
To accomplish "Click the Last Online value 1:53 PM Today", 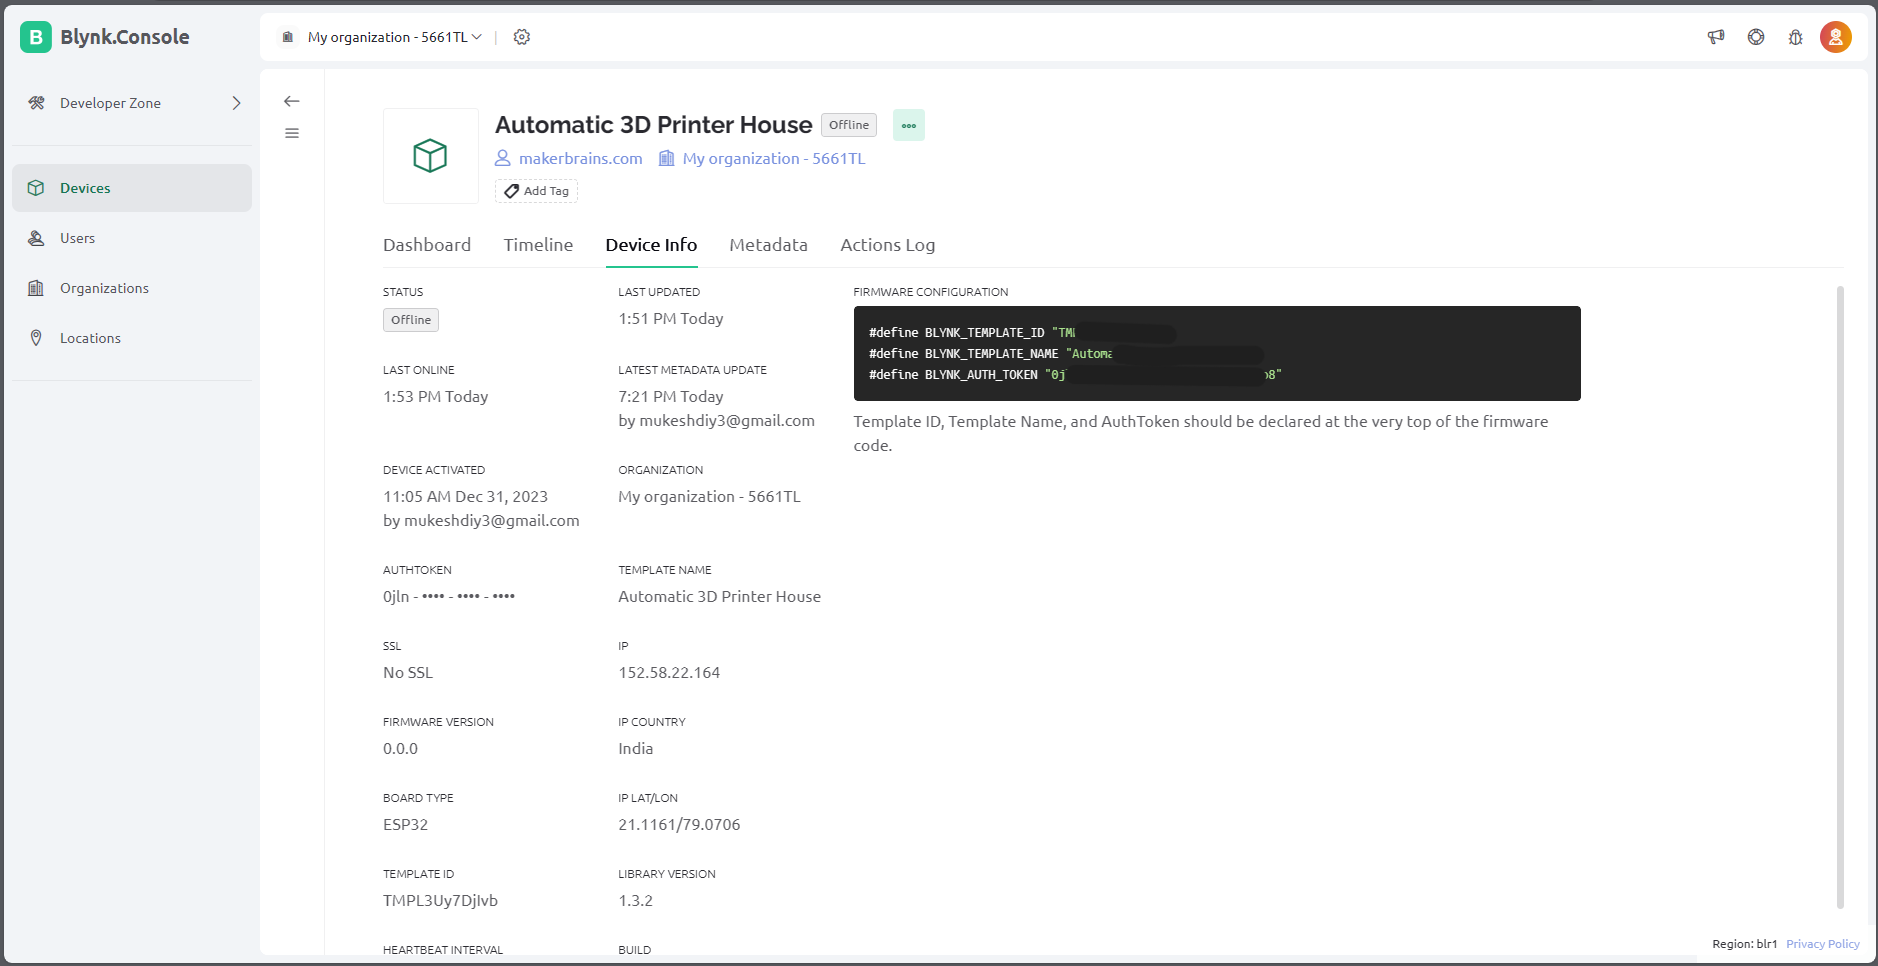I will click(x=435, y=396).
